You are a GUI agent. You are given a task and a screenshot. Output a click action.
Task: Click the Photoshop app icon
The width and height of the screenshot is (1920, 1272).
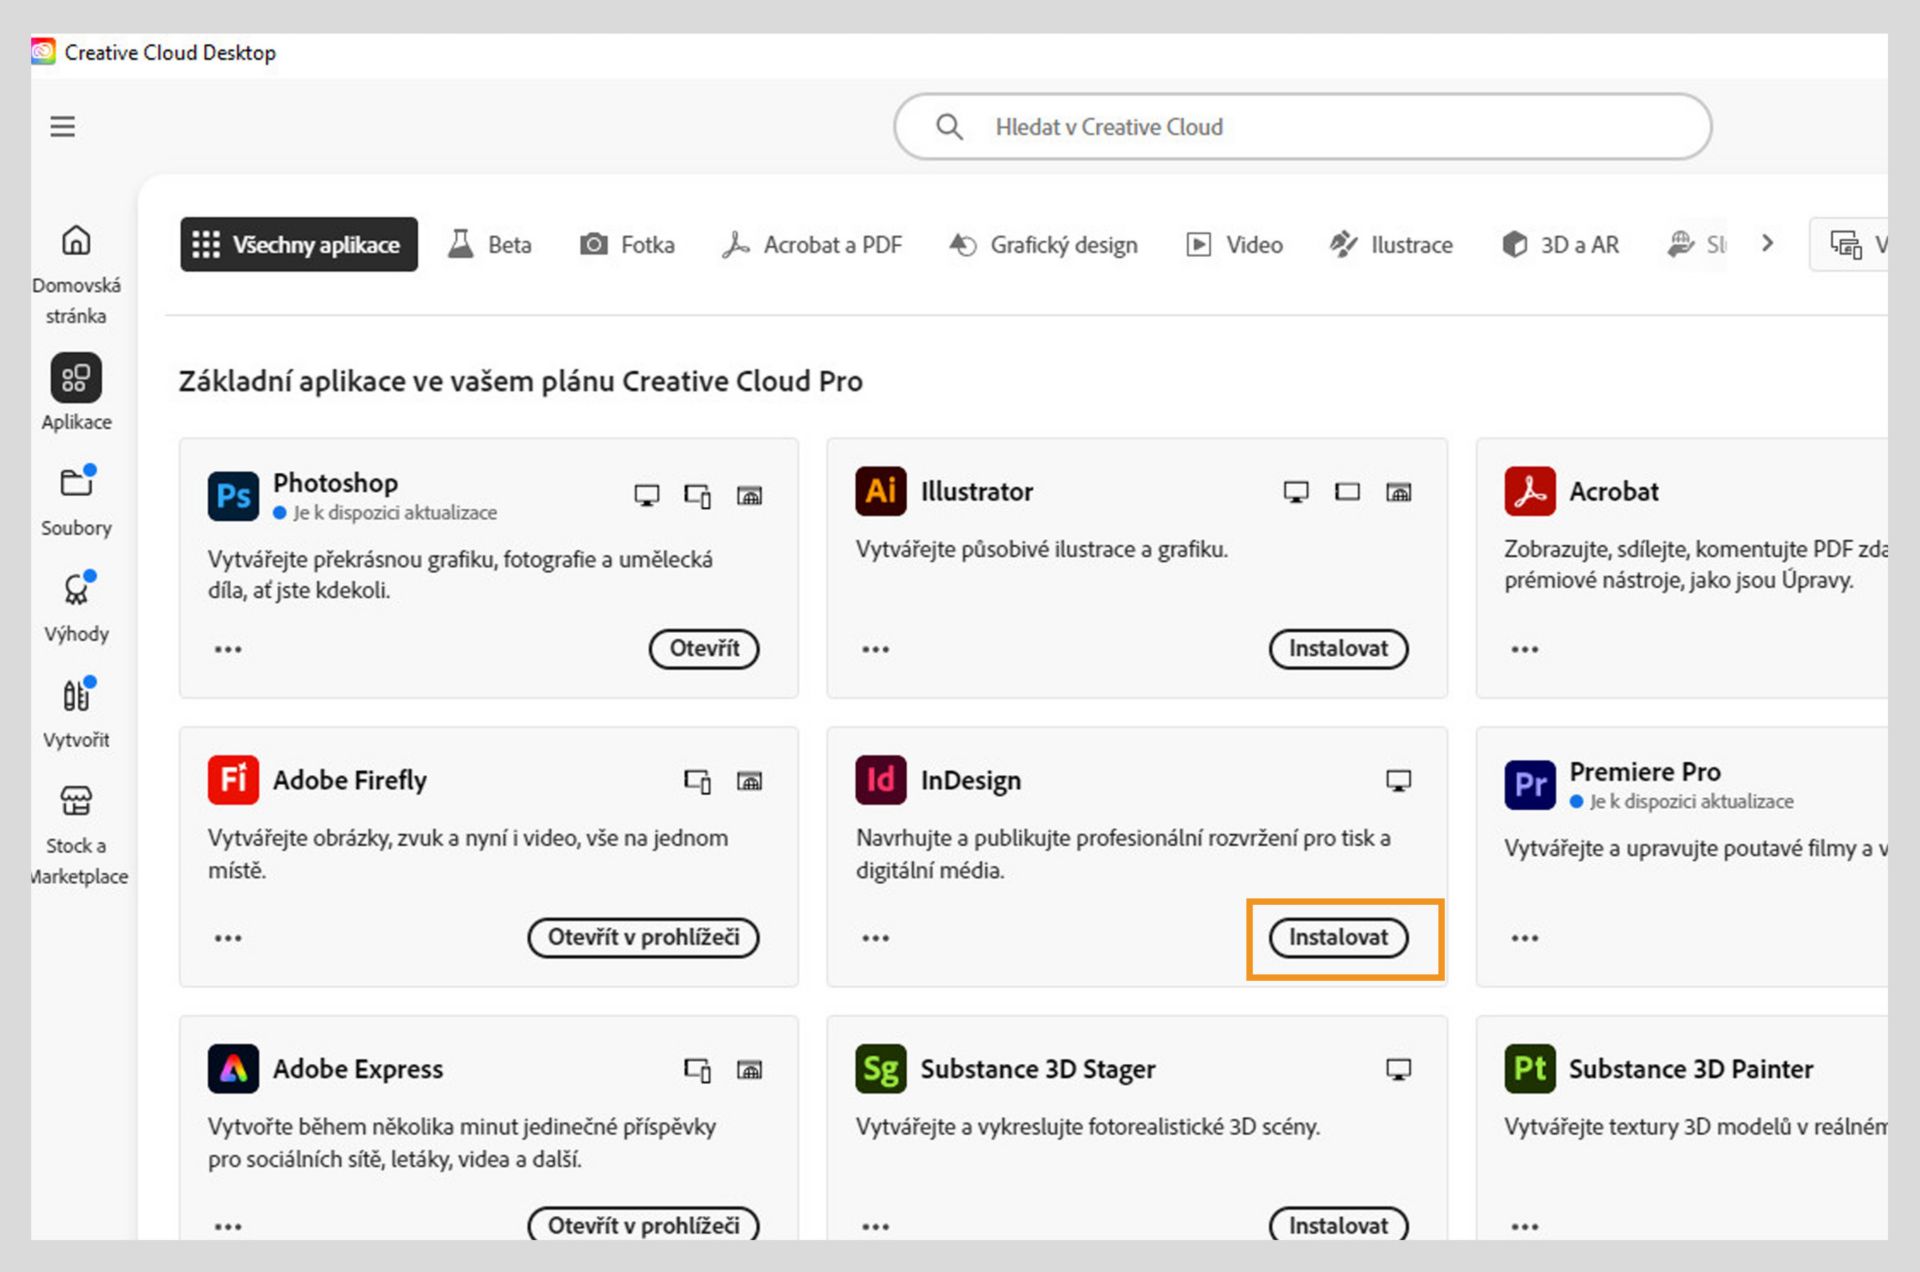233,495
